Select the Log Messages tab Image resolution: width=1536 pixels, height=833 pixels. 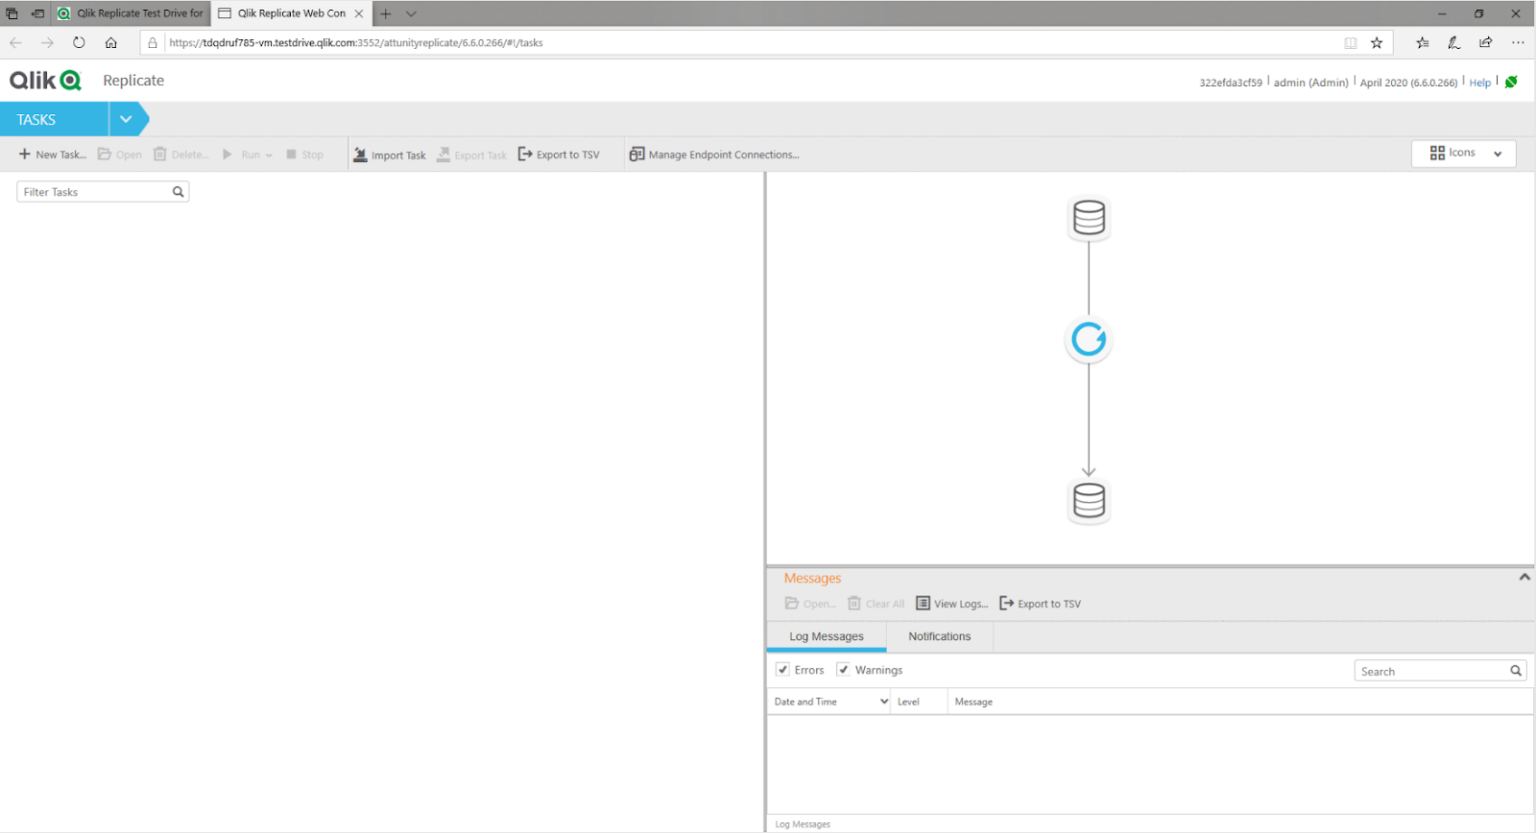tap(826, 637)
